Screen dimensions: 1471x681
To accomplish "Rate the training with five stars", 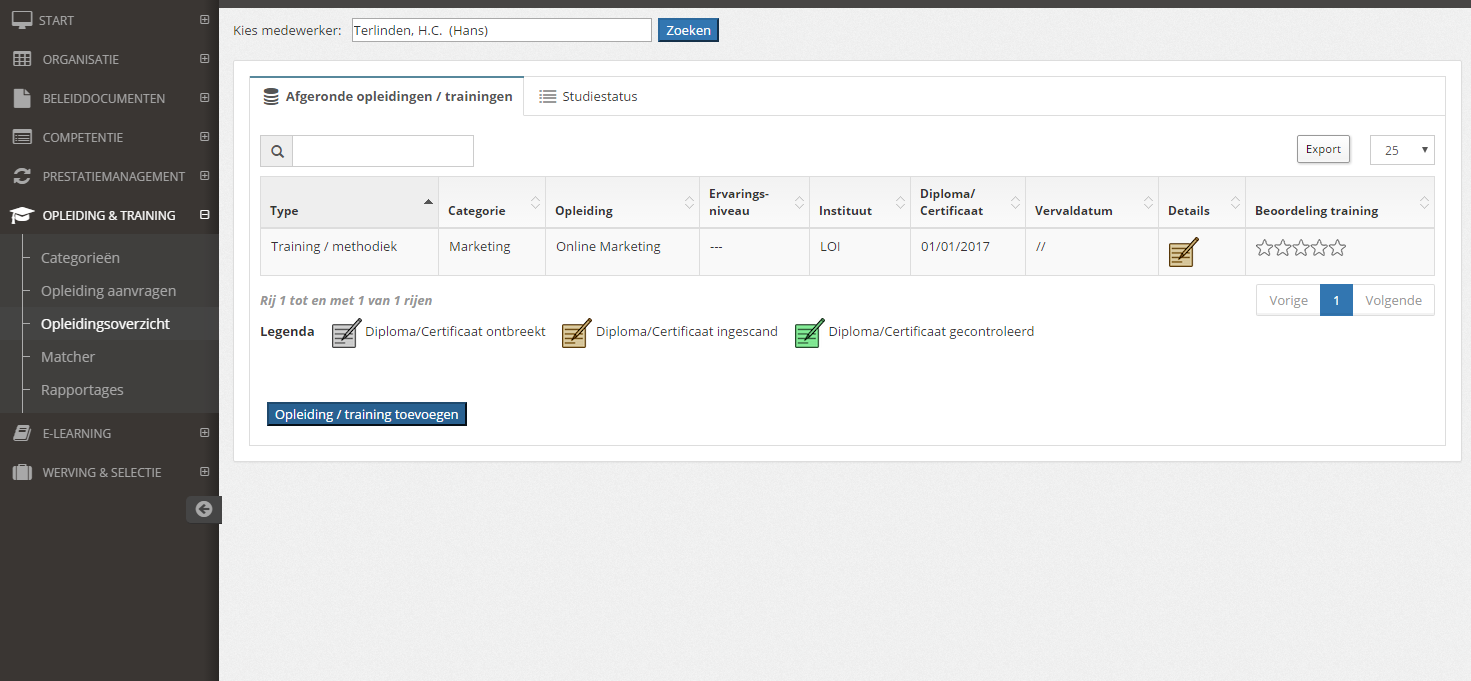I will [1337, 248].
